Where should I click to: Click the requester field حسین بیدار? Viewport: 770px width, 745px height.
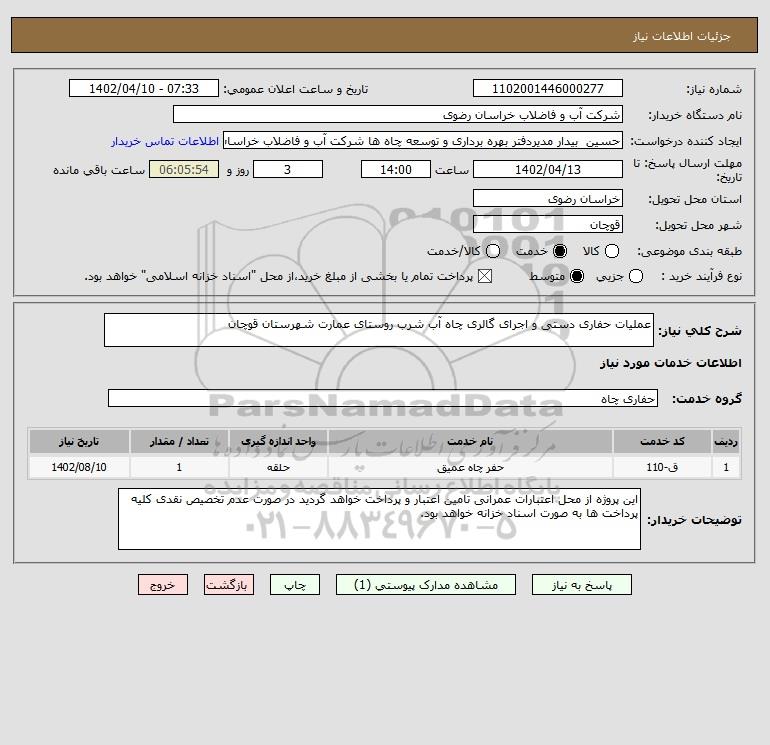(423, 141)
